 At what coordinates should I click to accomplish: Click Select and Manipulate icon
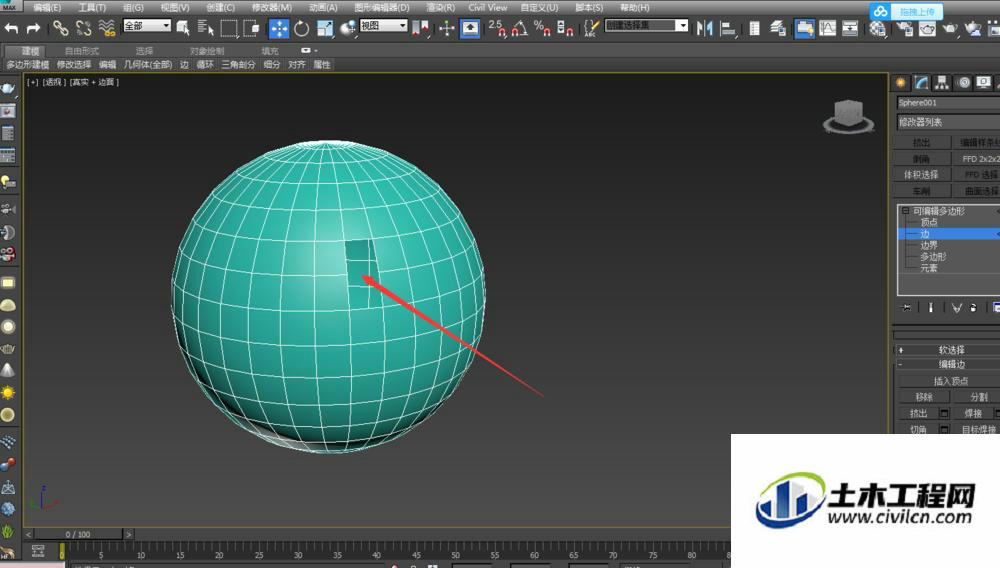click(x=446, y=28)
